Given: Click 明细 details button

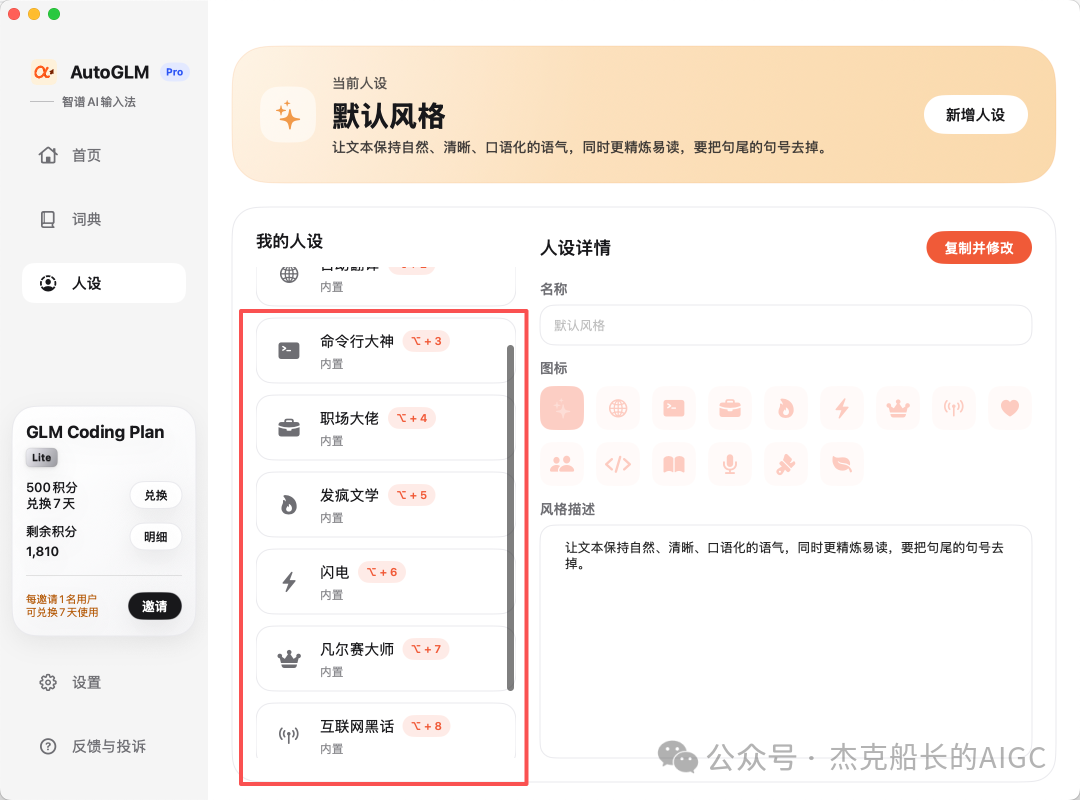Looking at the screenshot, I should coord(156,537).
